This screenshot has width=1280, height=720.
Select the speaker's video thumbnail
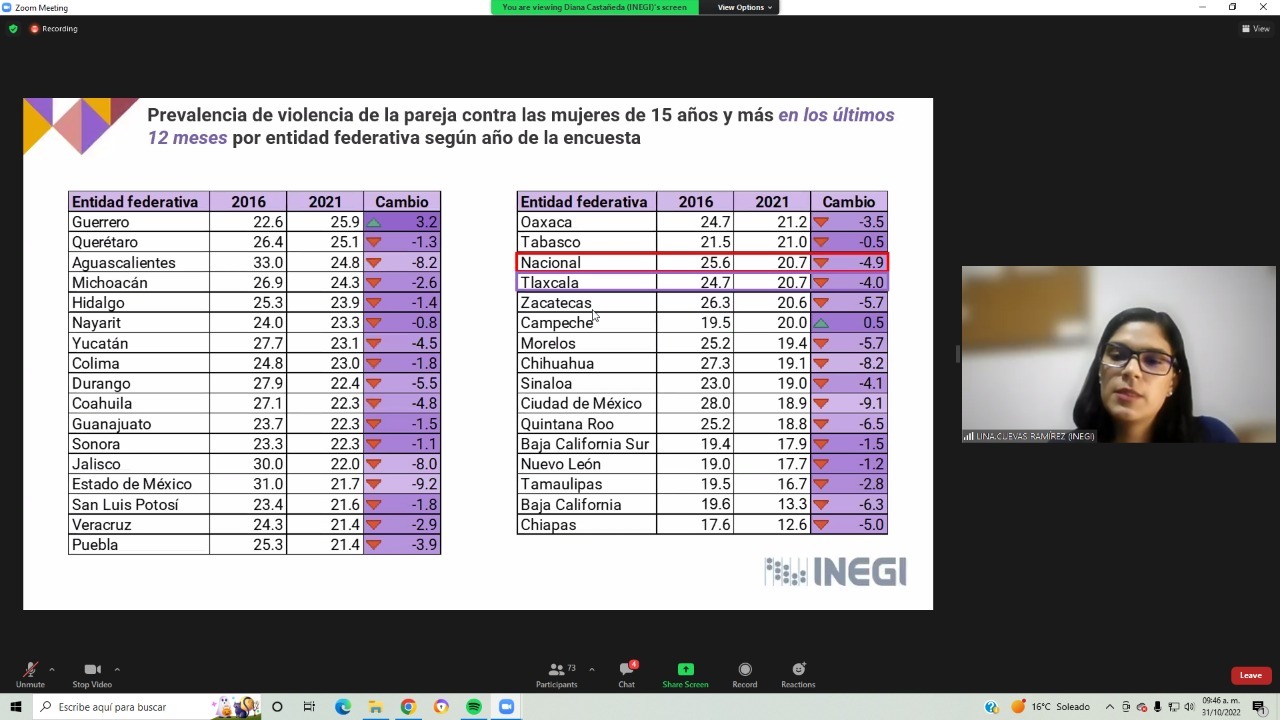1118,354
